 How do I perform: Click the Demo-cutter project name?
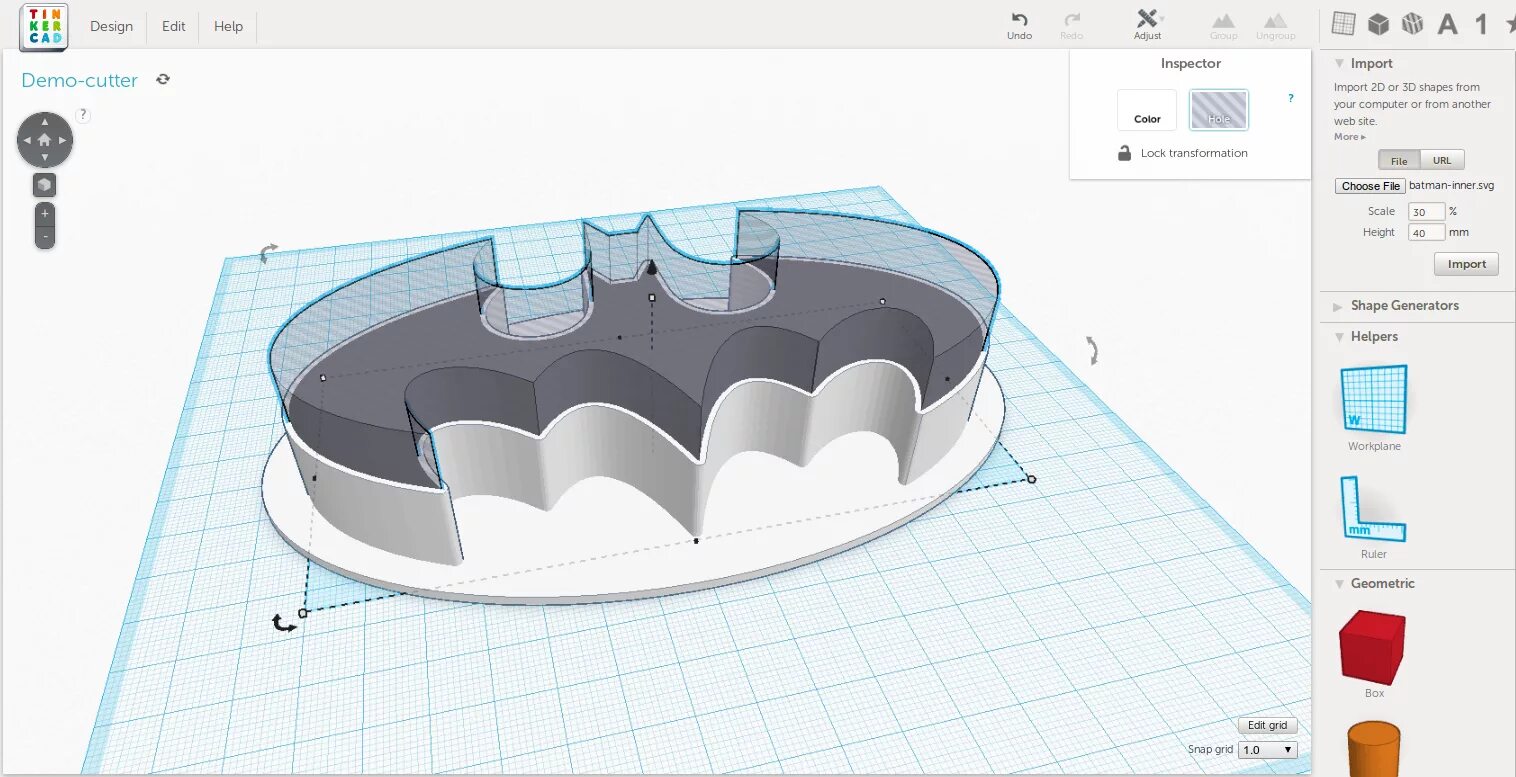pyautogui.click(x=79, y=81)
